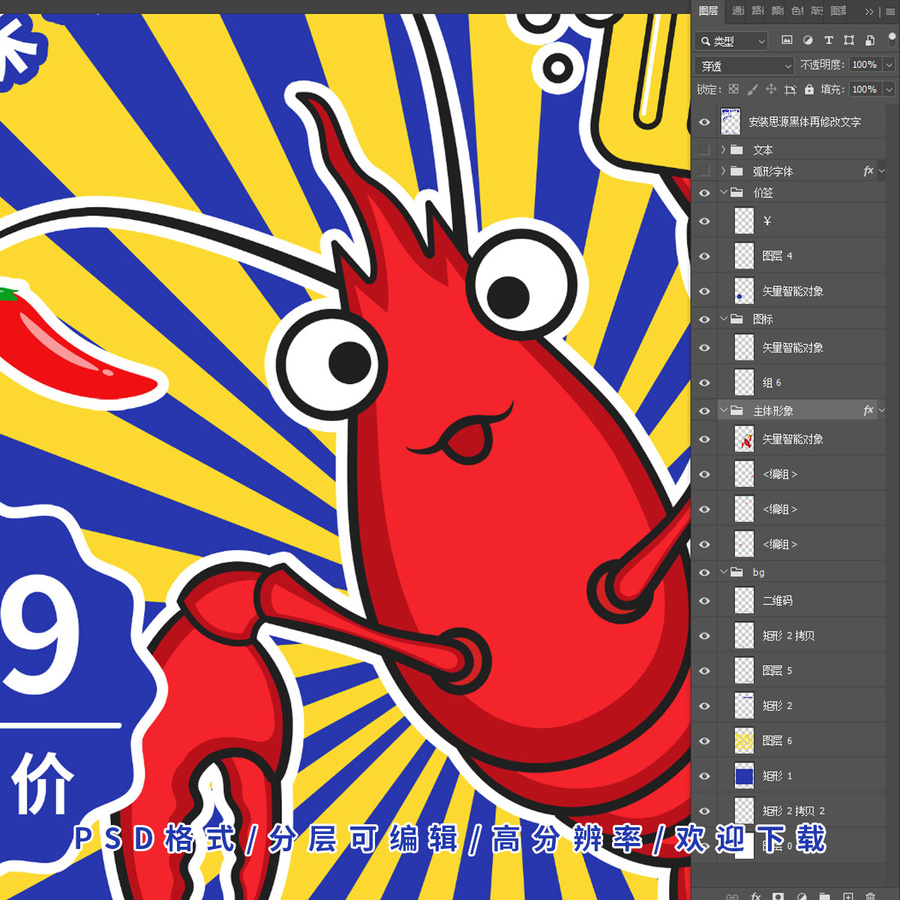Hide the 图层 4 layer
900x900 pixels.
pyautogui.click(x=704, y=256)
